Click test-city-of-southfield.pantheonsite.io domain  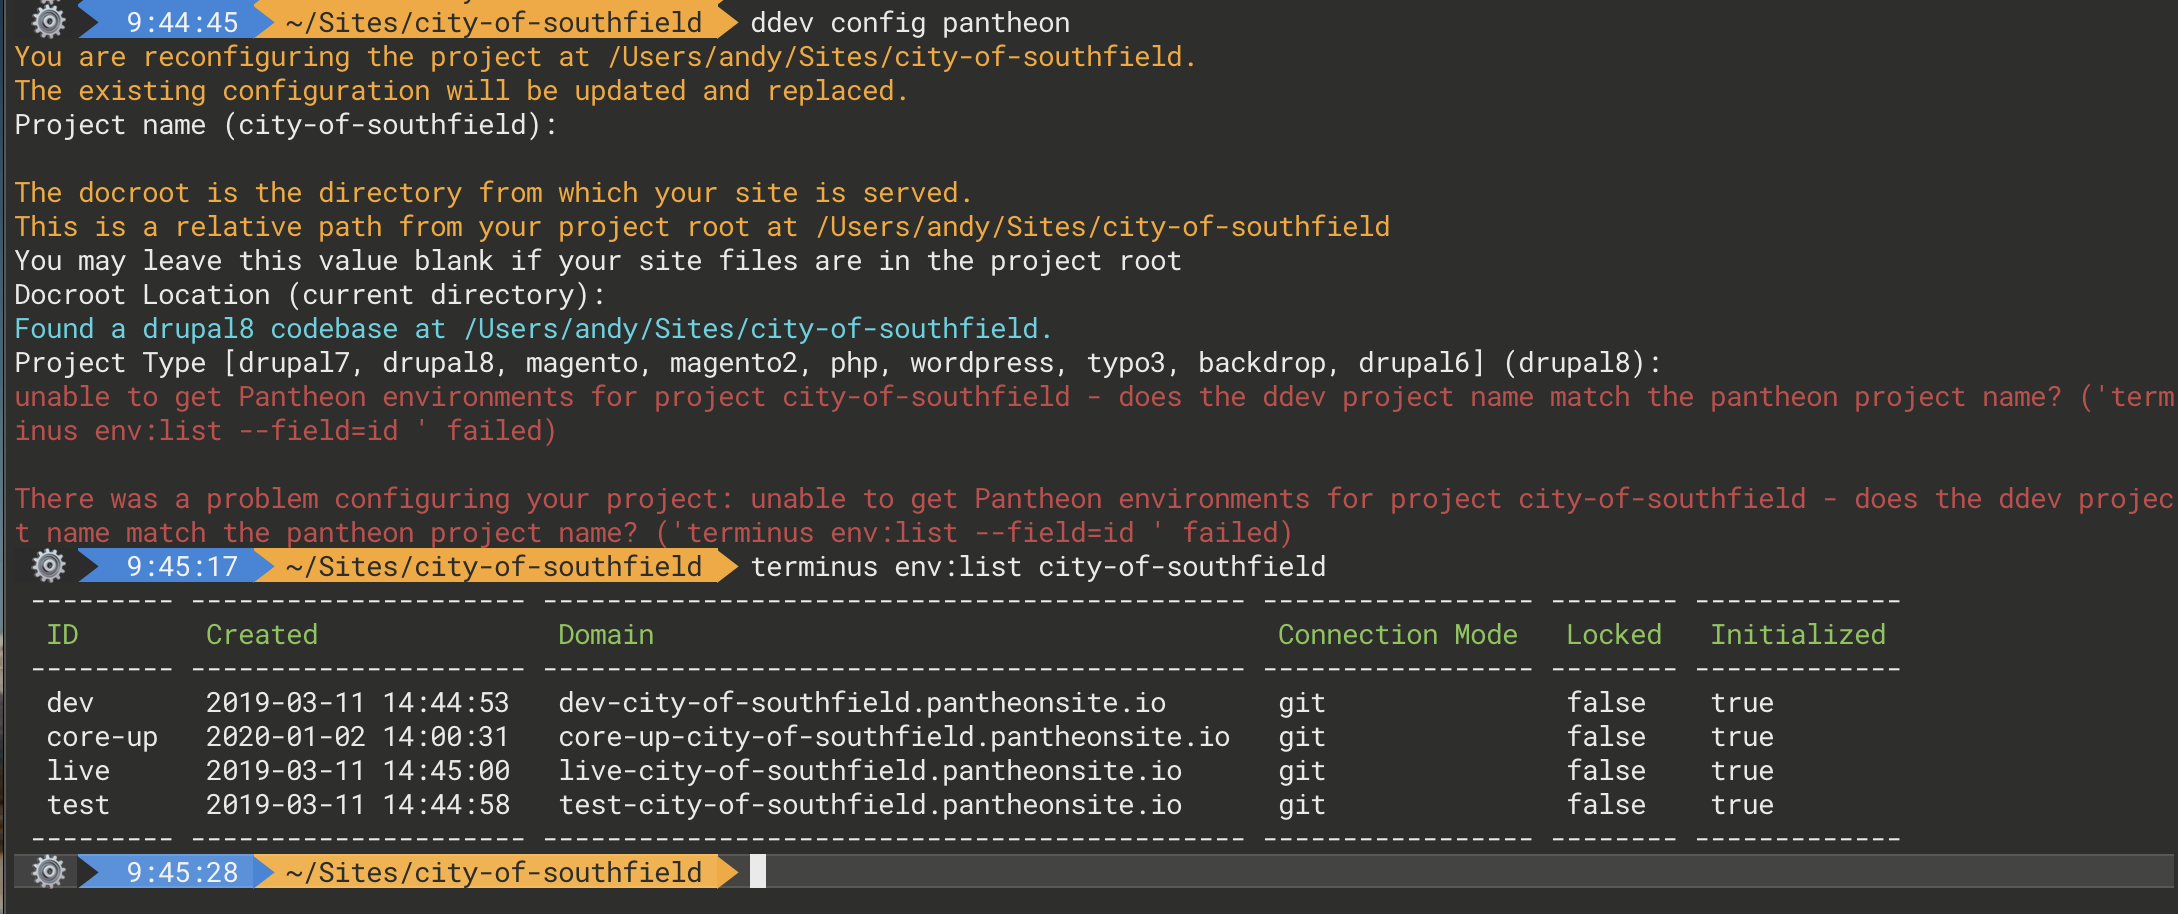pyautogui.click(x=870, y=805)
